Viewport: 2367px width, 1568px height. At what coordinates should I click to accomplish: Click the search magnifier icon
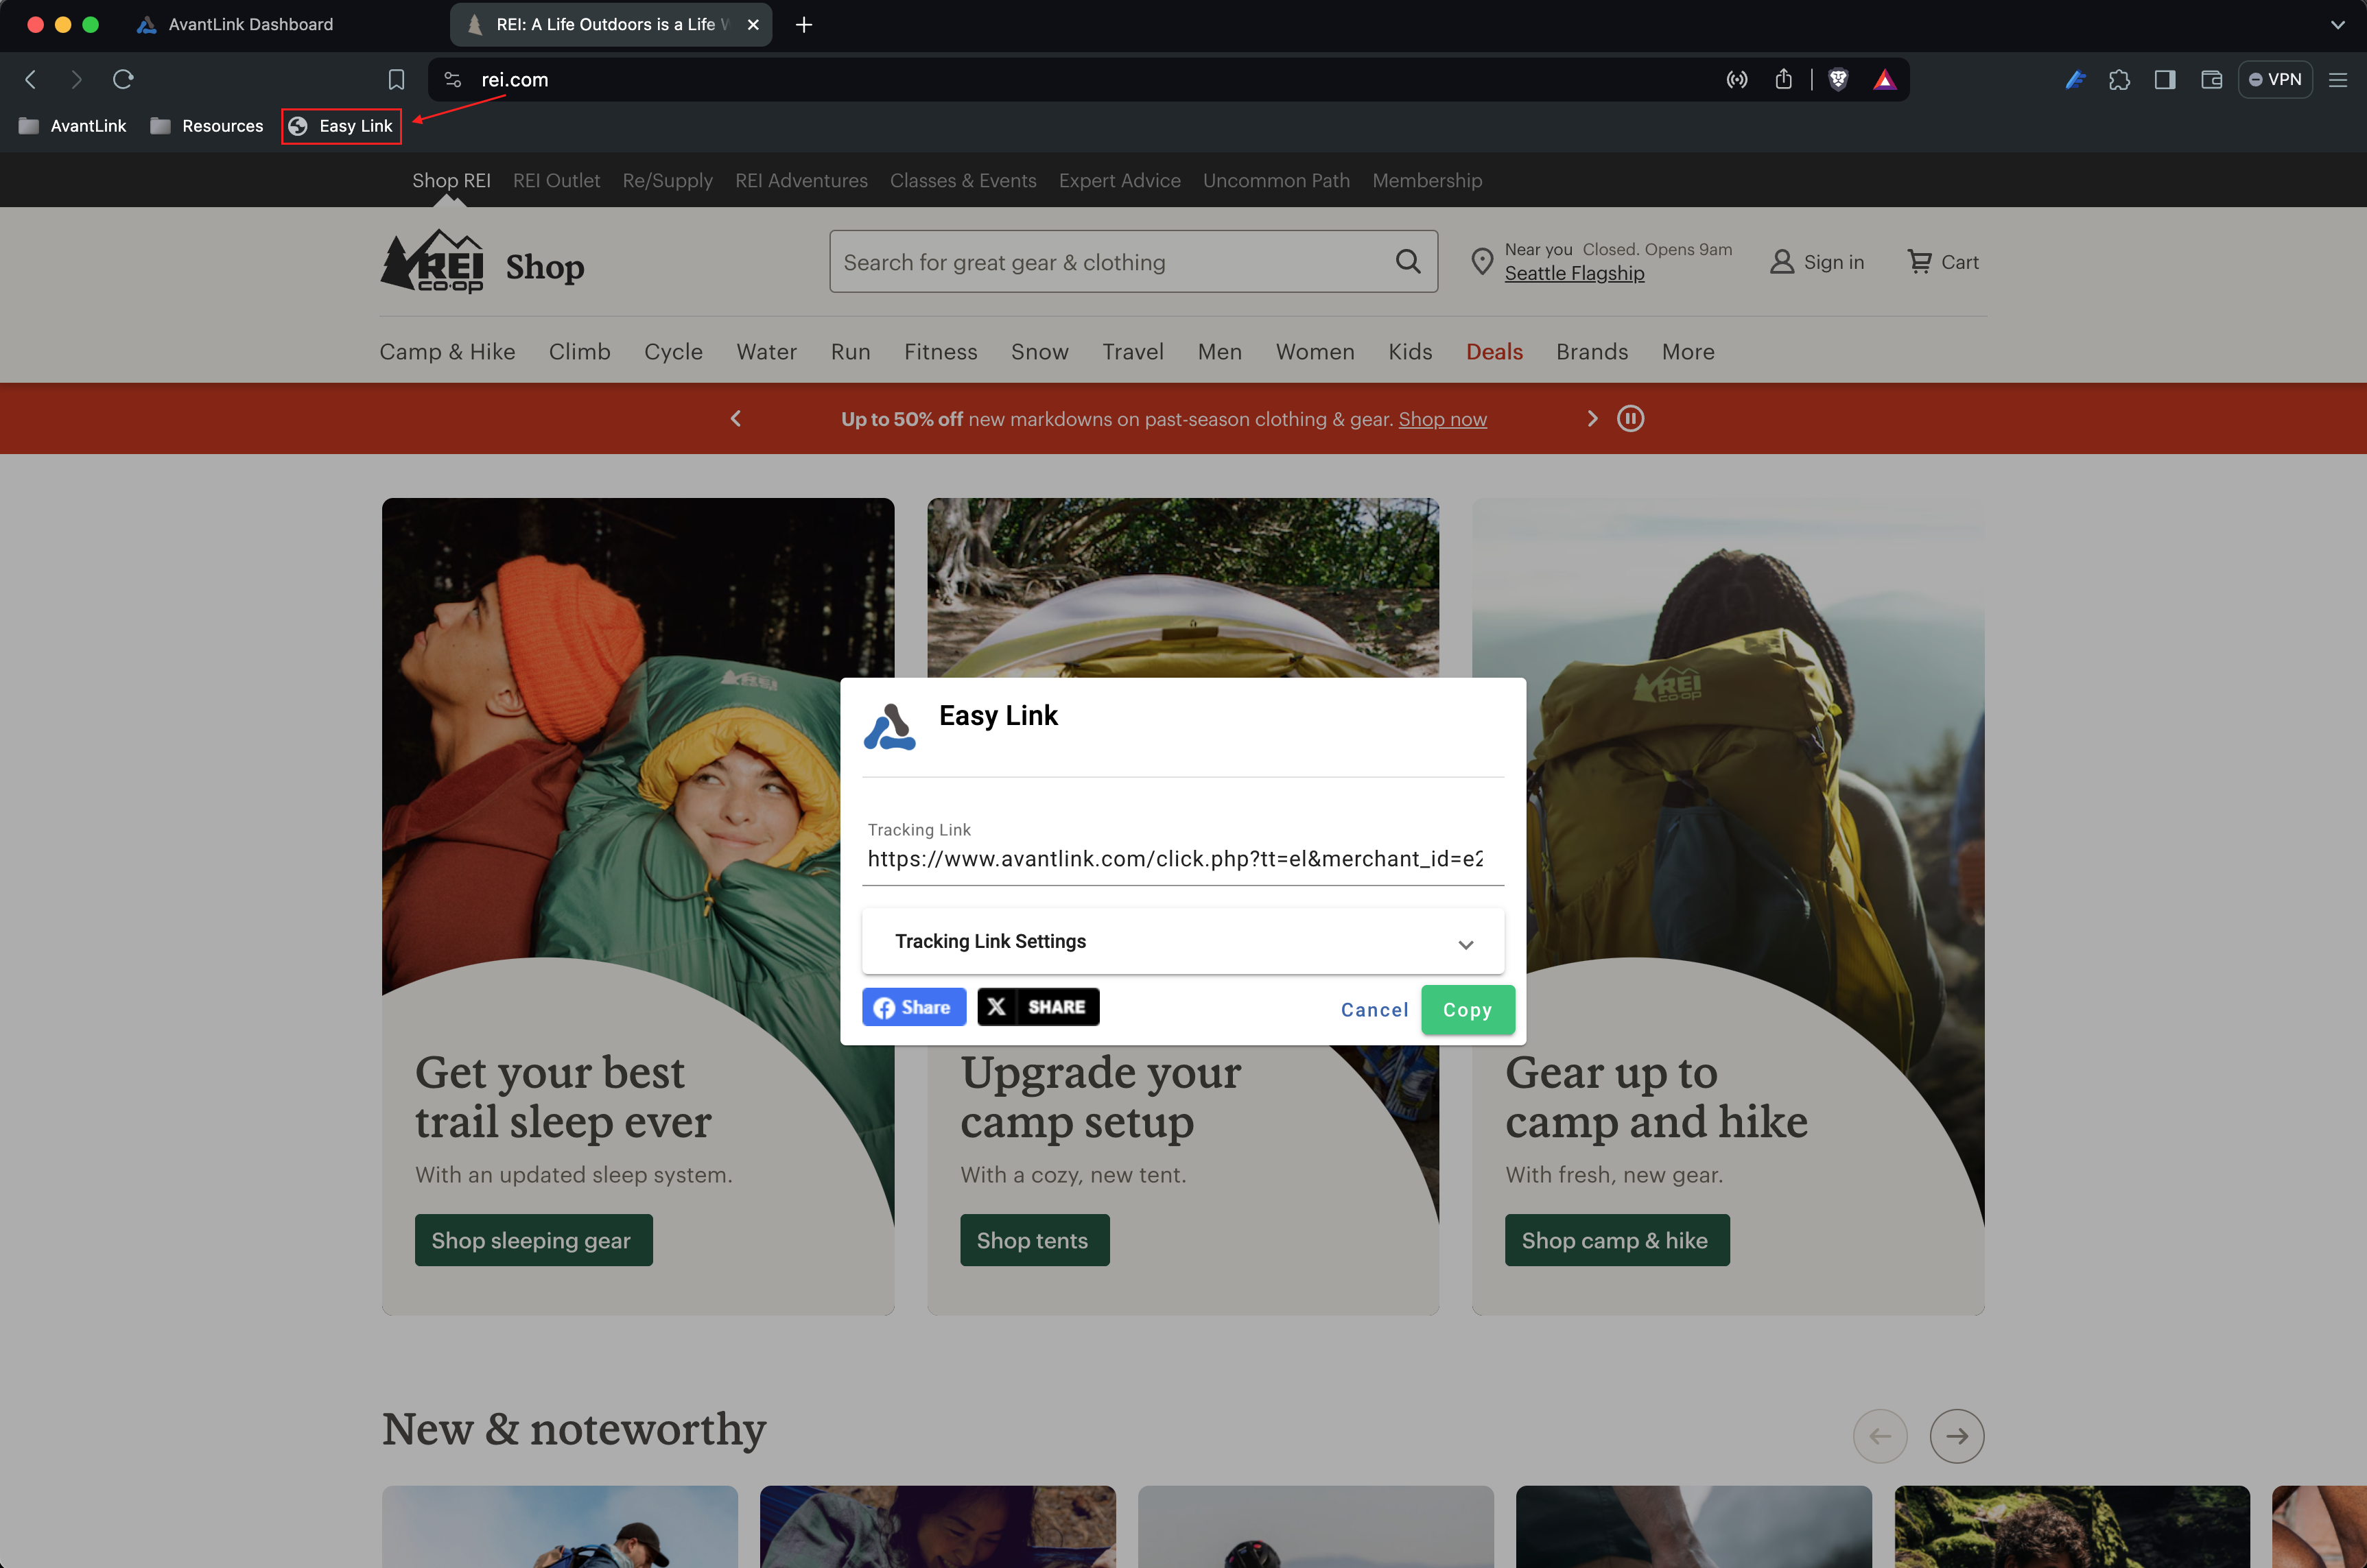click(1408, 262)
